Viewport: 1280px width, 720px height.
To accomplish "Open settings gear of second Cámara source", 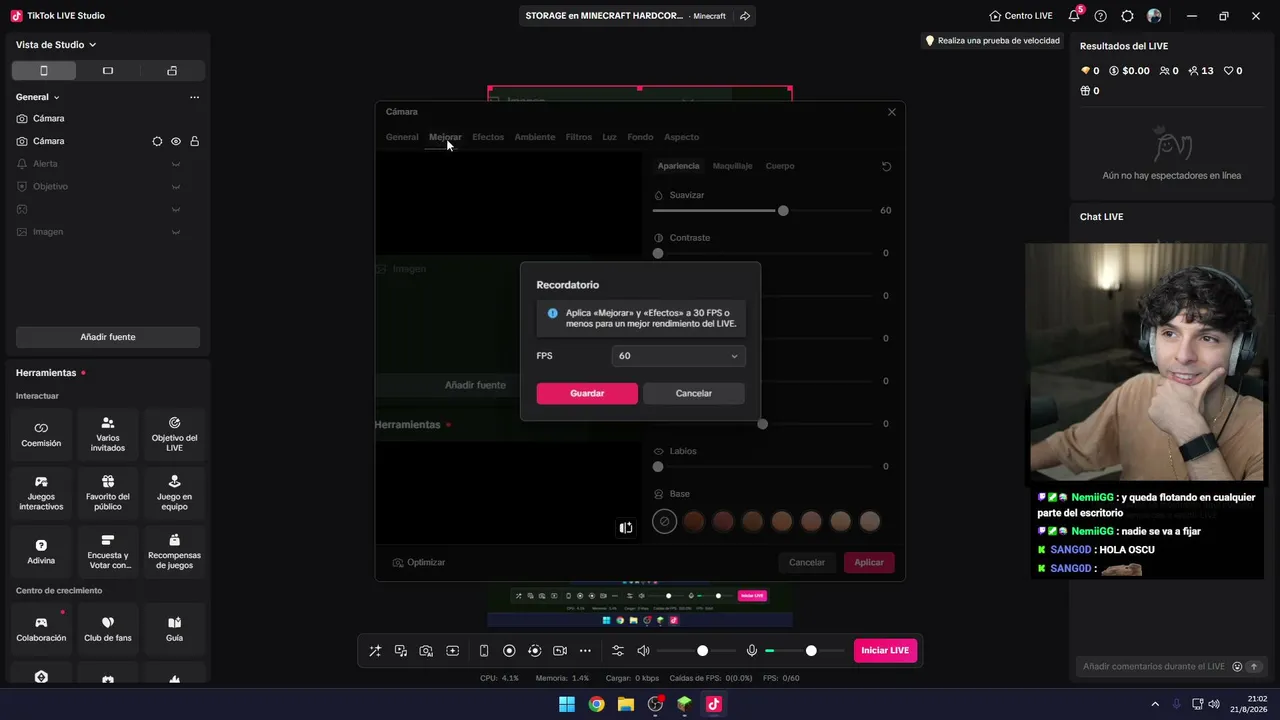I will 157,141.
